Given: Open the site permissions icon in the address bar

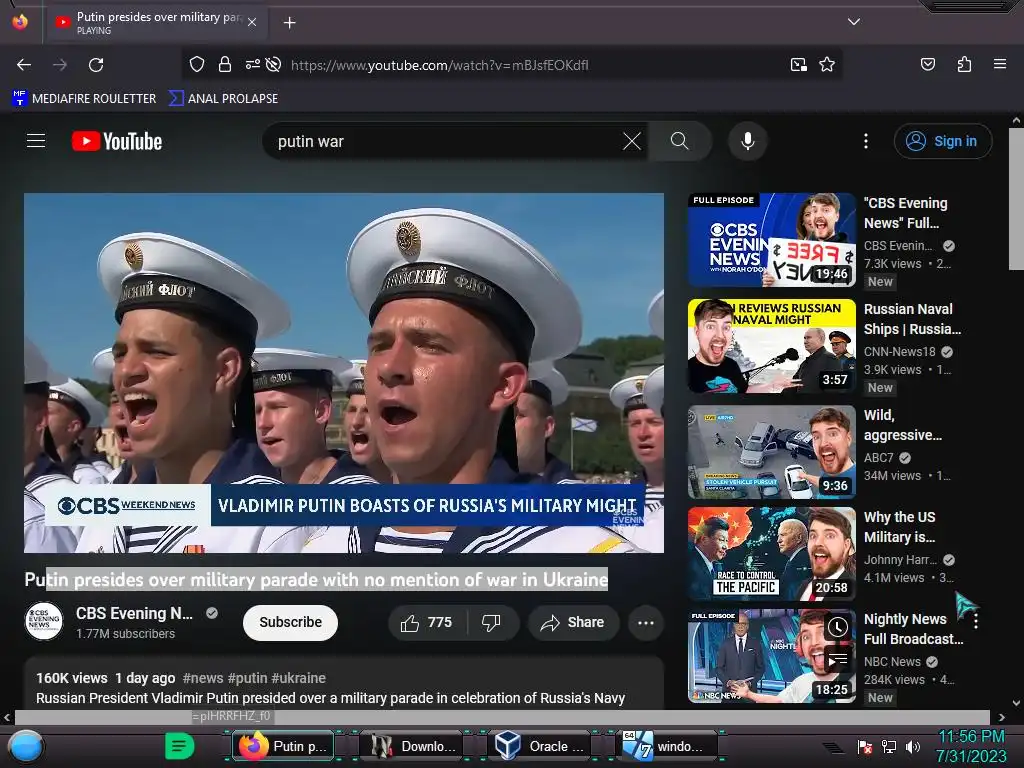Looking at the screenshot, I should coord(252,64).
